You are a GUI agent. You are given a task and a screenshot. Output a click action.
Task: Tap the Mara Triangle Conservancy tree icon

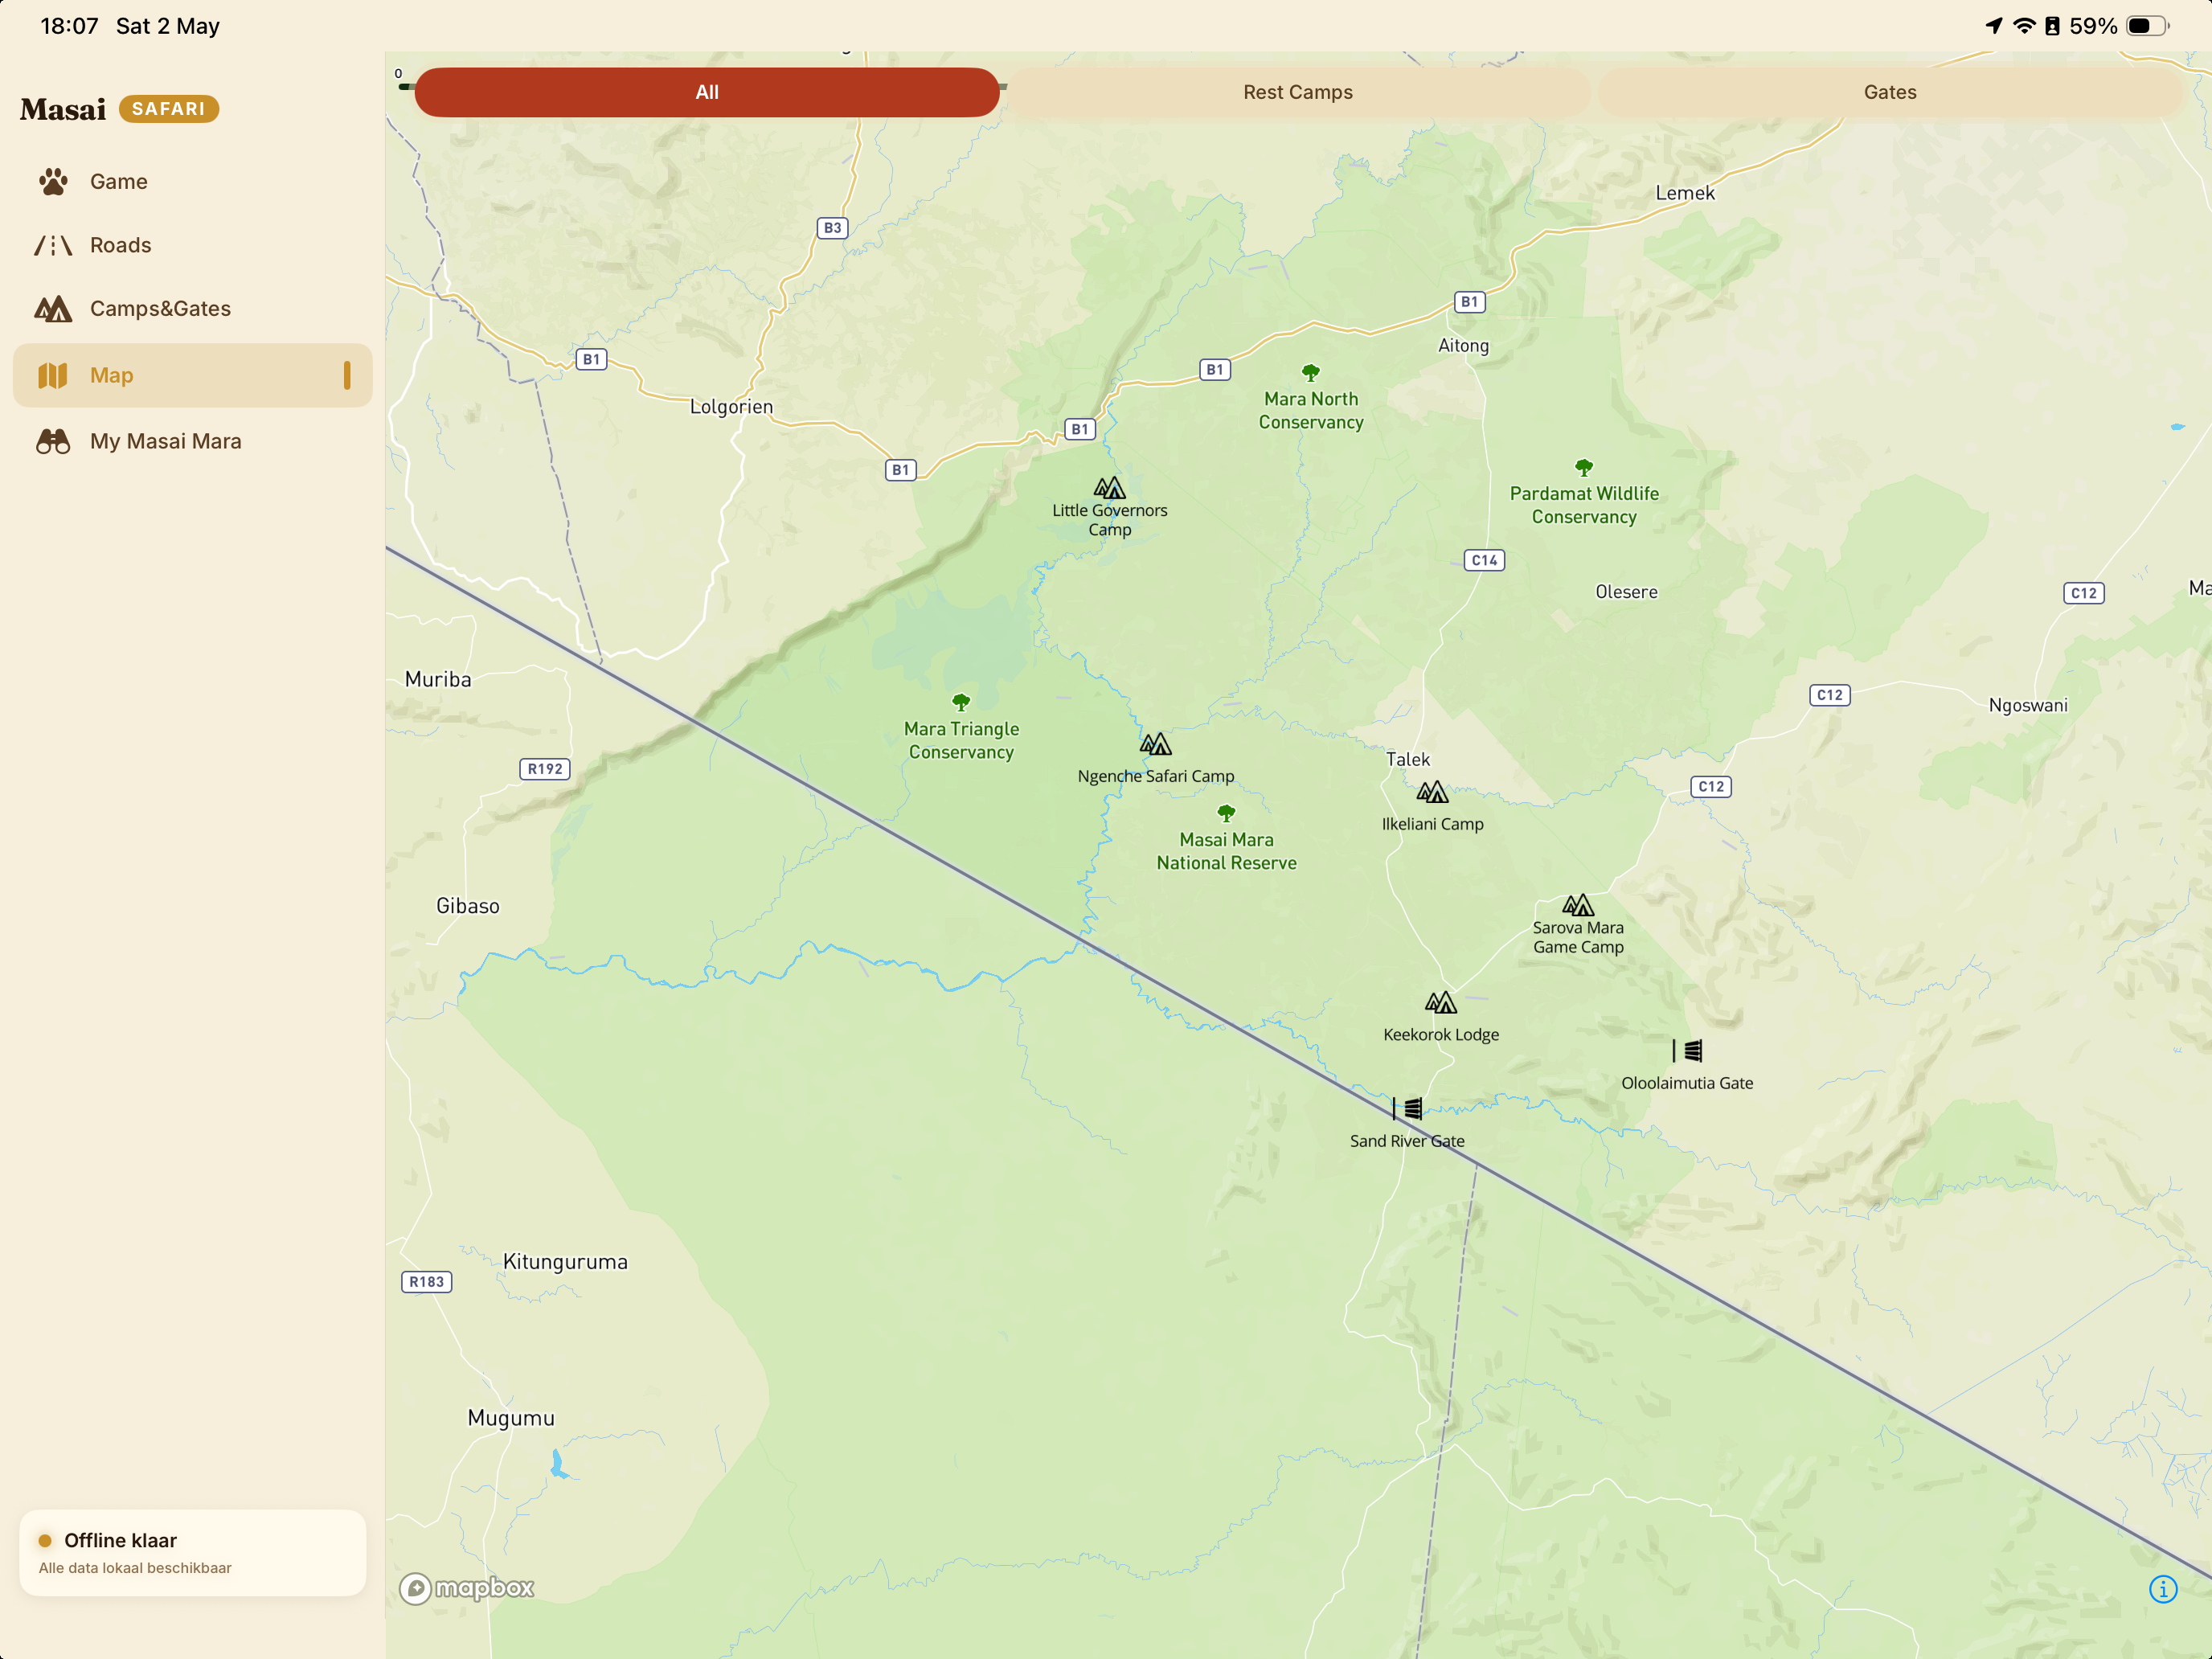point(961,702)
